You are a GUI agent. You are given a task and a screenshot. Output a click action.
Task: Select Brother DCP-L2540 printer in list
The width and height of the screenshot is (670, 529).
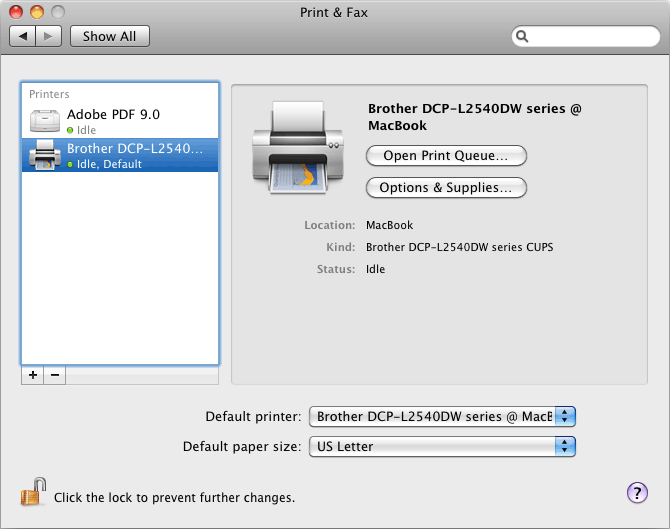120,155
